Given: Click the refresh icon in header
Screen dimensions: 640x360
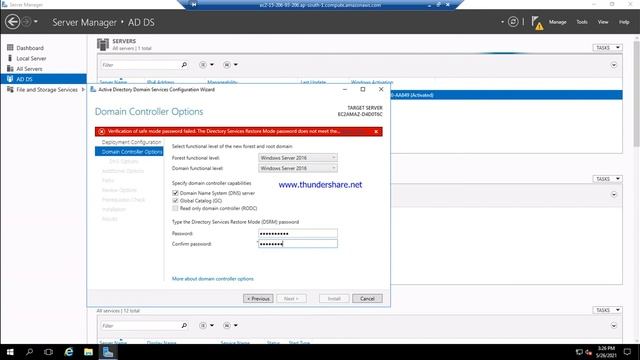Looking at the screenshot, I should (513, 22).
